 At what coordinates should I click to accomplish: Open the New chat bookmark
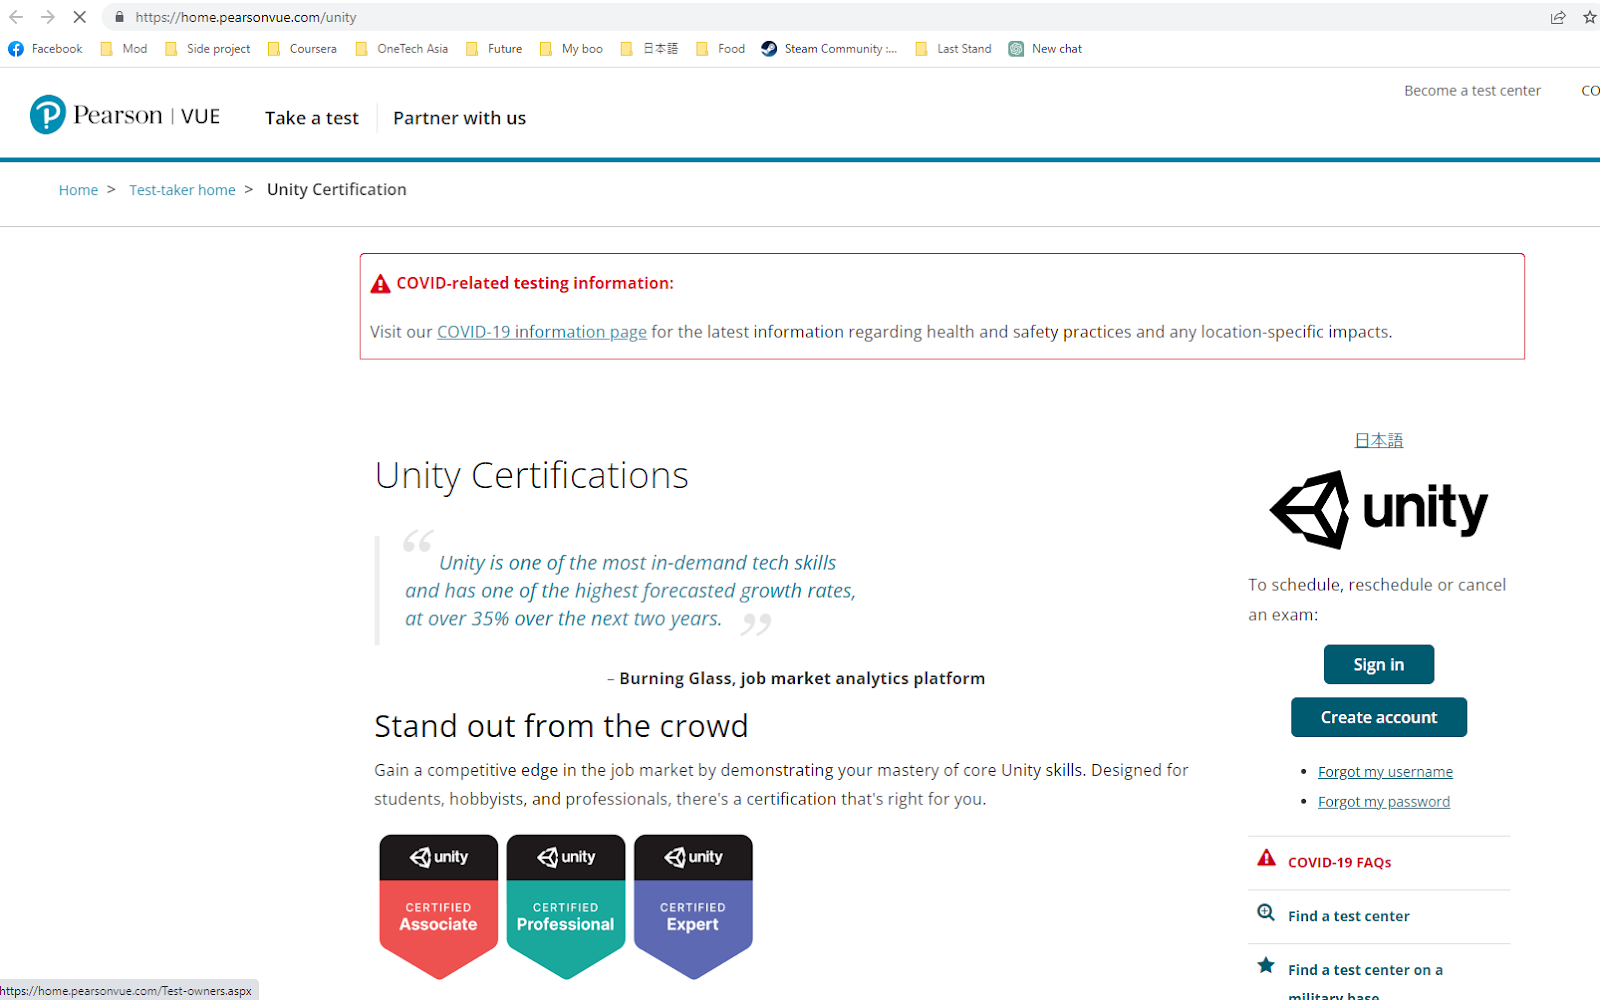[1045, 48]
